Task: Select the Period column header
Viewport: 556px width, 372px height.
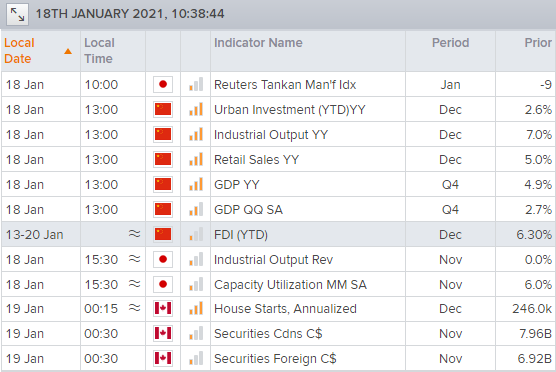Action: pyautogui.click(x=450, y=43)
